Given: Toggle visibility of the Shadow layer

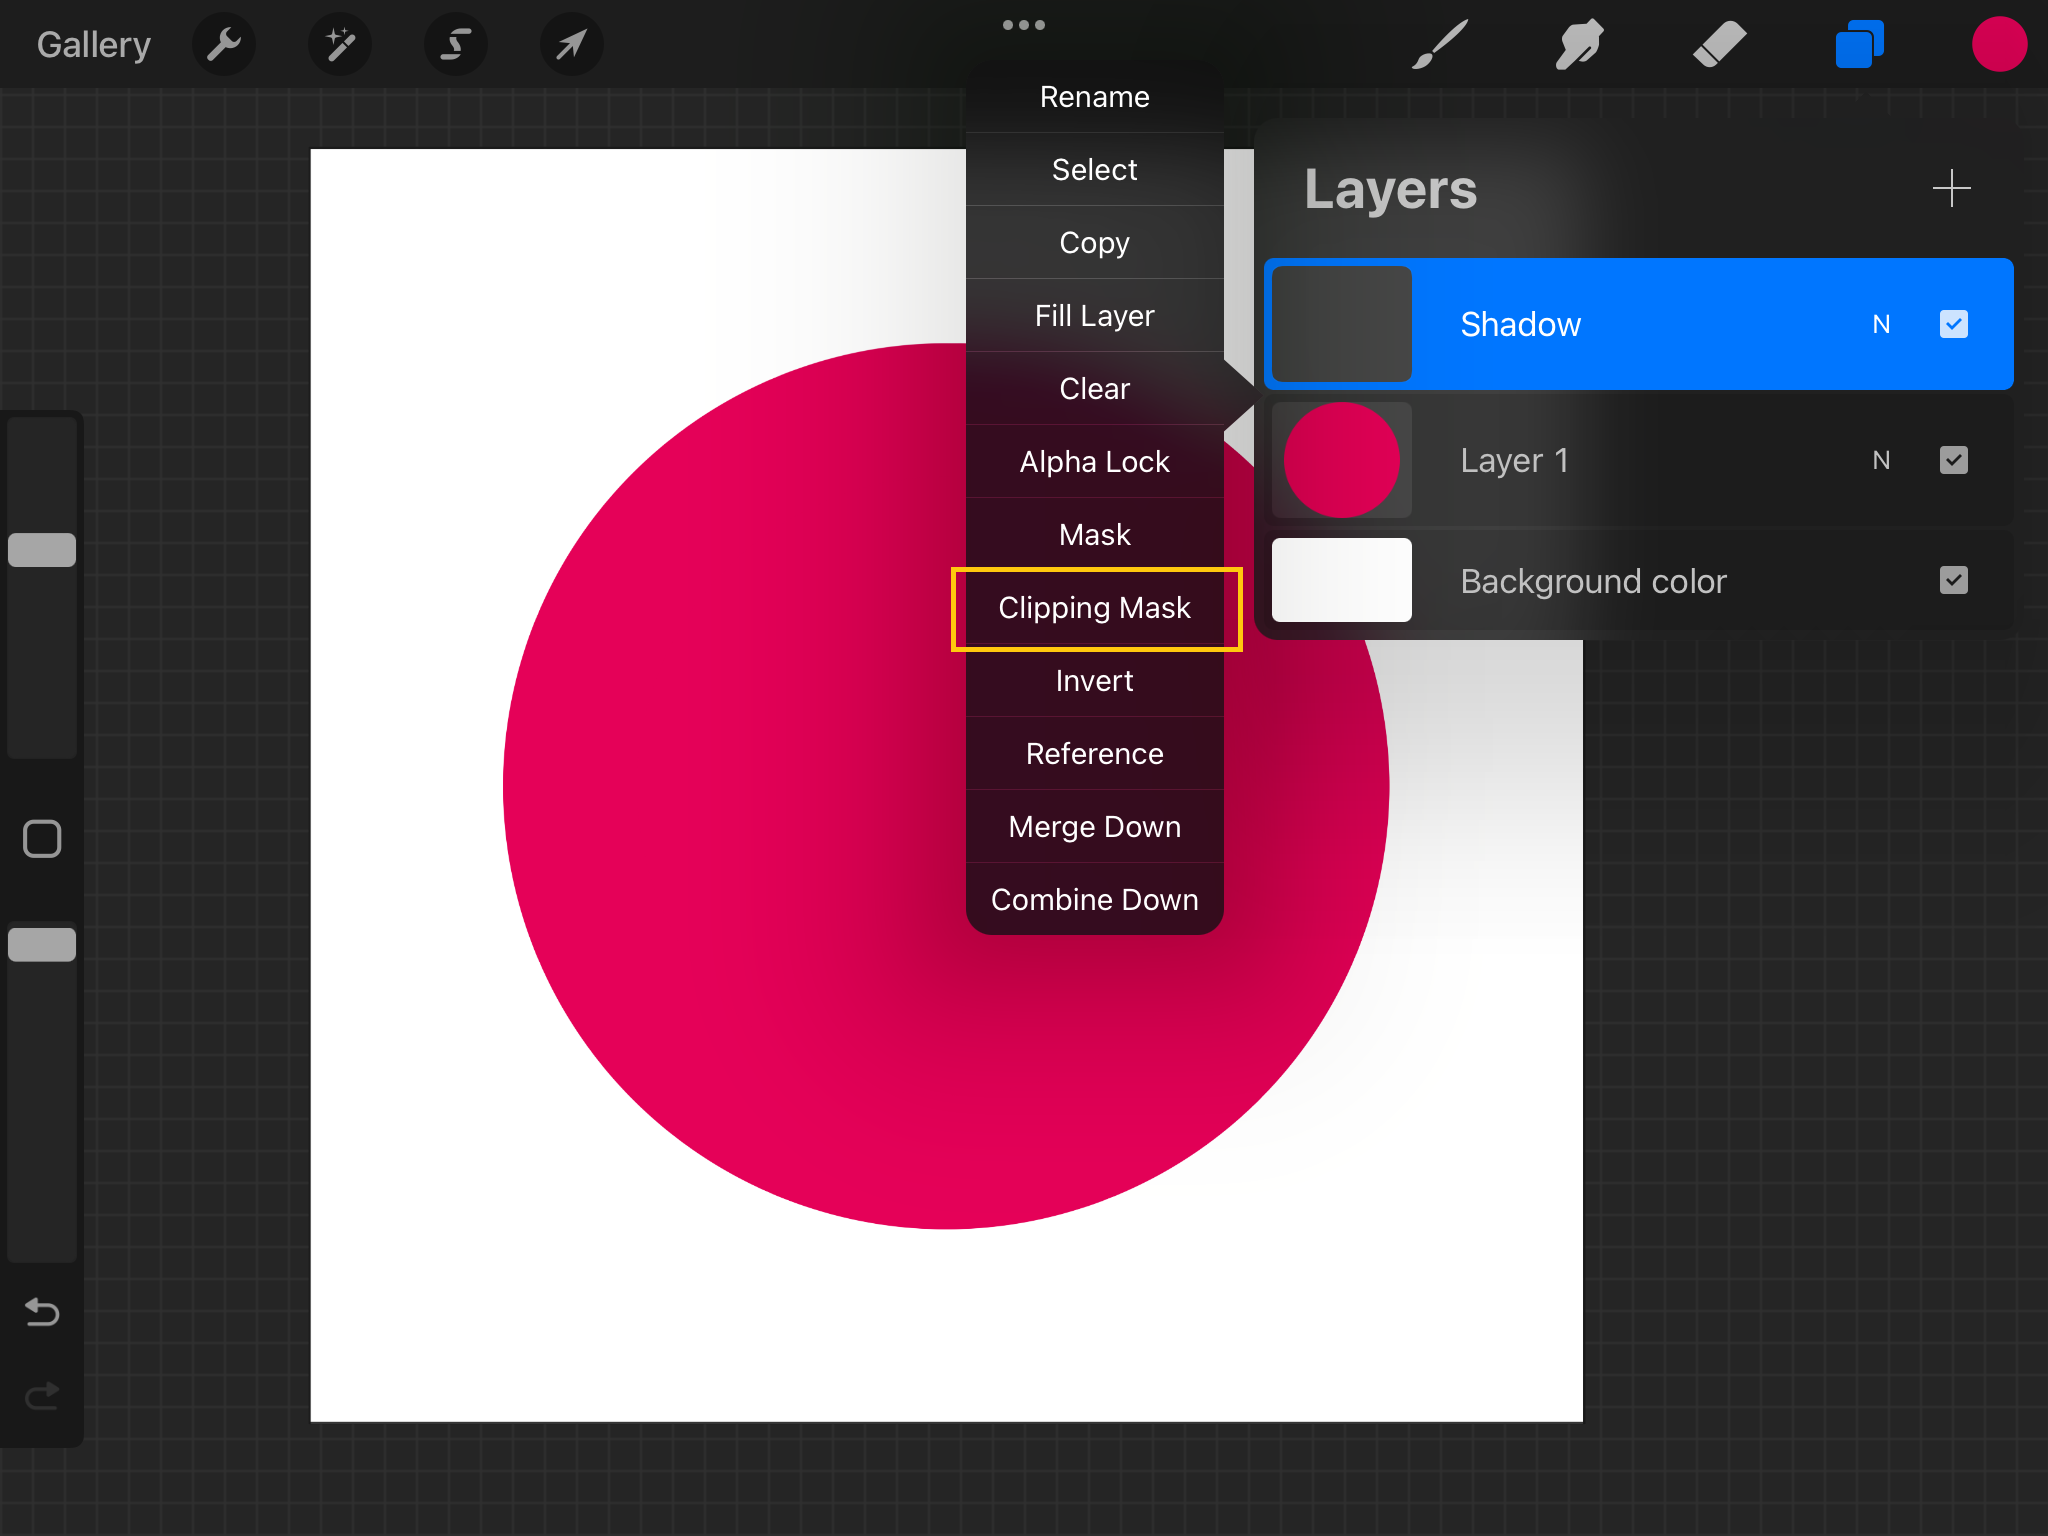Looking at the screenshot, I should pos(1953,324).
